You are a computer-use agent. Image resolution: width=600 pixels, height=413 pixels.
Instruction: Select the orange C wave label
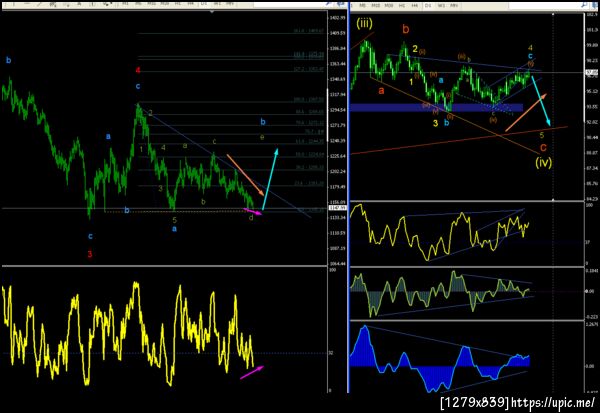click(x=543, y=148)
